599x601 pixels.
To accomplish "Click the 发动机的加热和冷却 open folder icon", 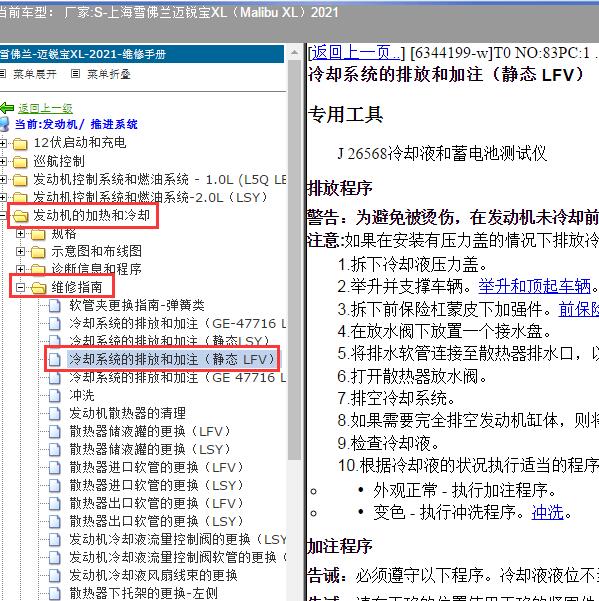I will click(x=21, y=216).
